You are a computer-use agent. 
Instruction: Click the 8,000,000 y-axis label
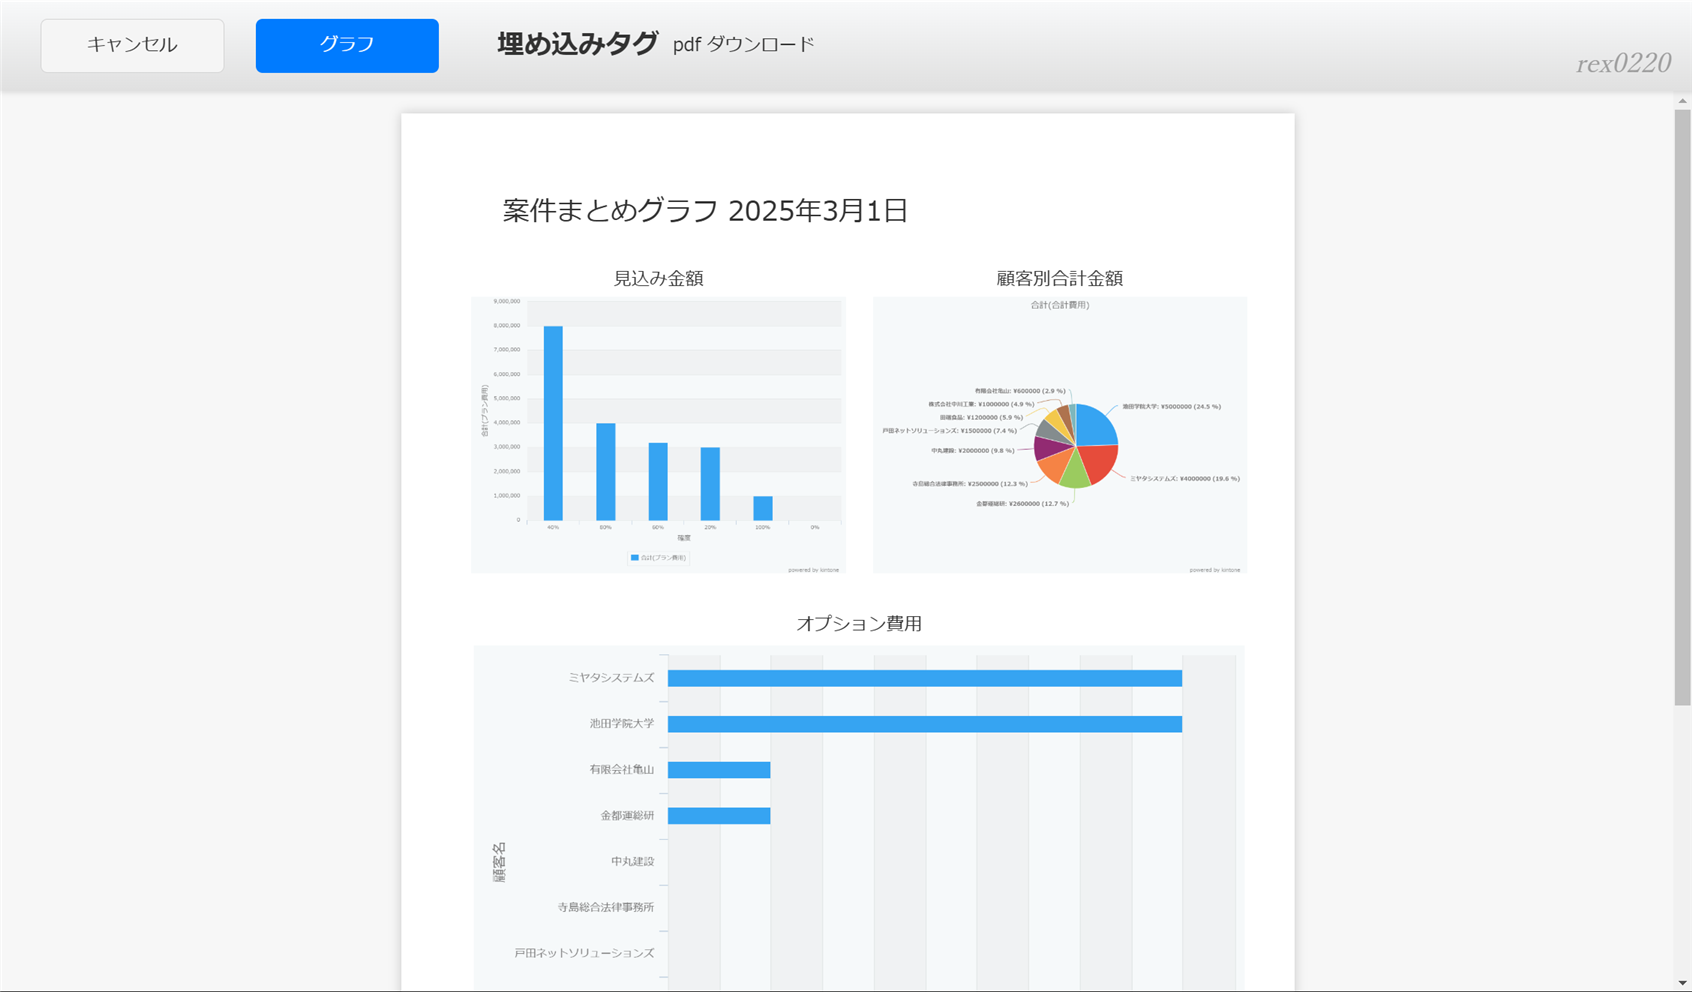pyautogui.click(x=507, y=326)
